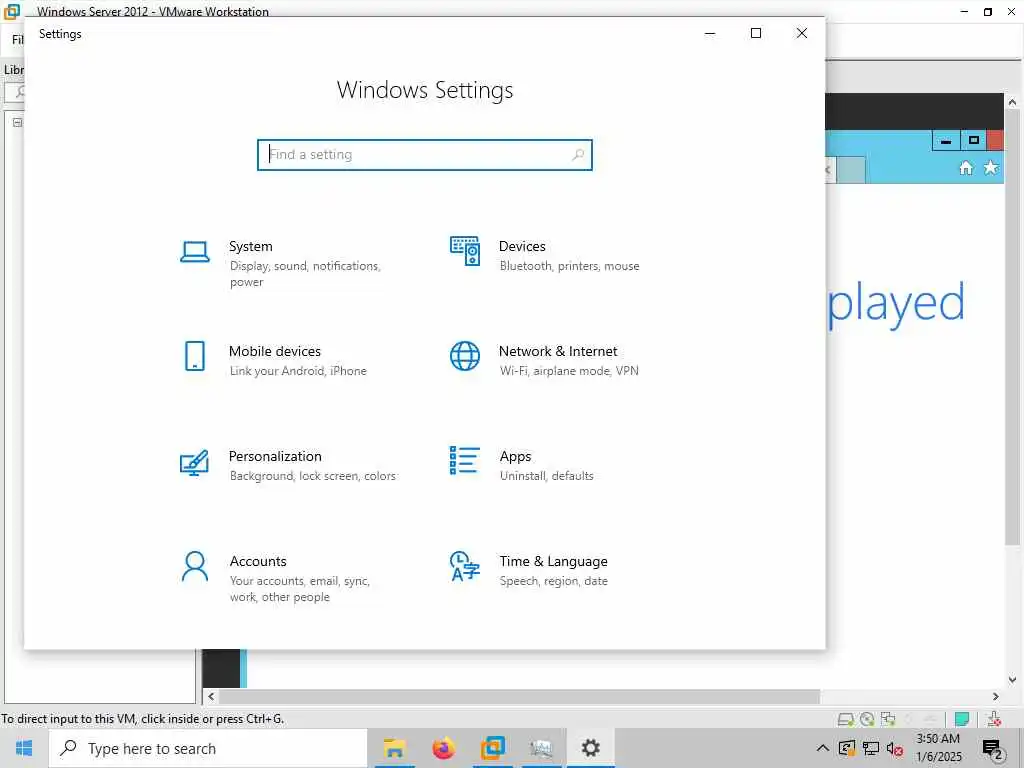Click the horizontal scrollbar in VMware view
1024x768 pixels.
(x=519, y=697)
